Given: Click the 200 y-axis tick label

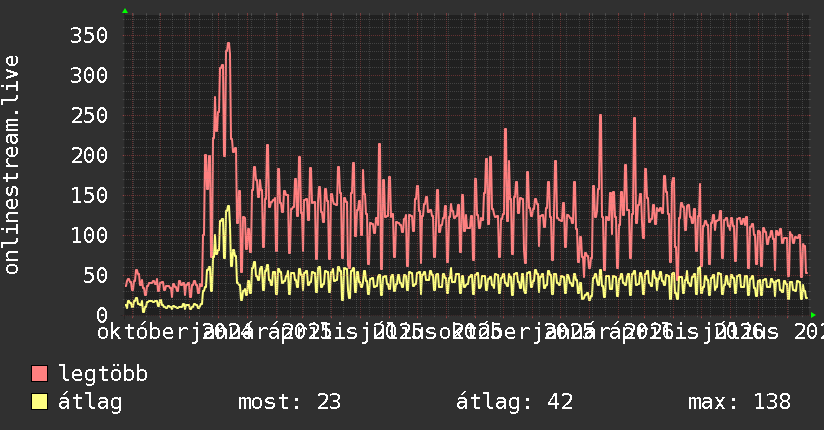Looking at the screenshot, I should 89,156.
